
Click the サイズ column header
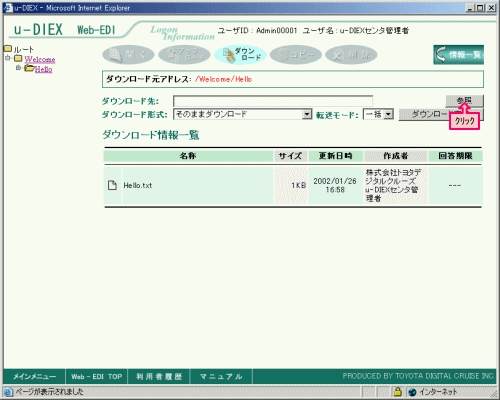(290, 156)
